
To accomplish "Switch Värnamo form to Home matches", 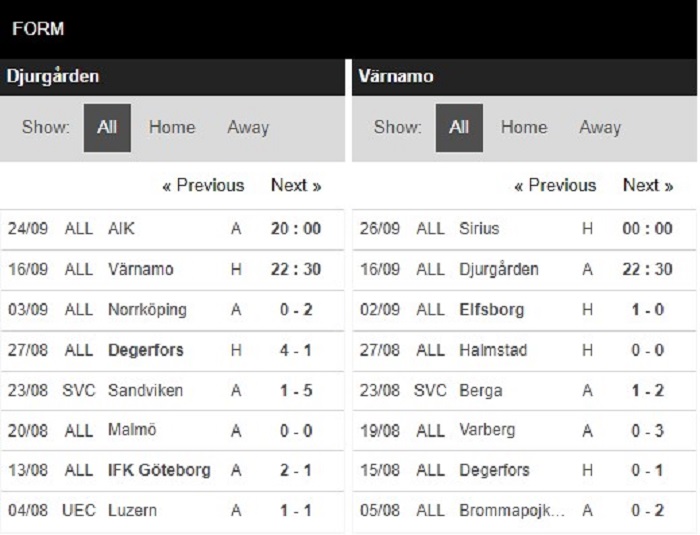I will point(524,127).
